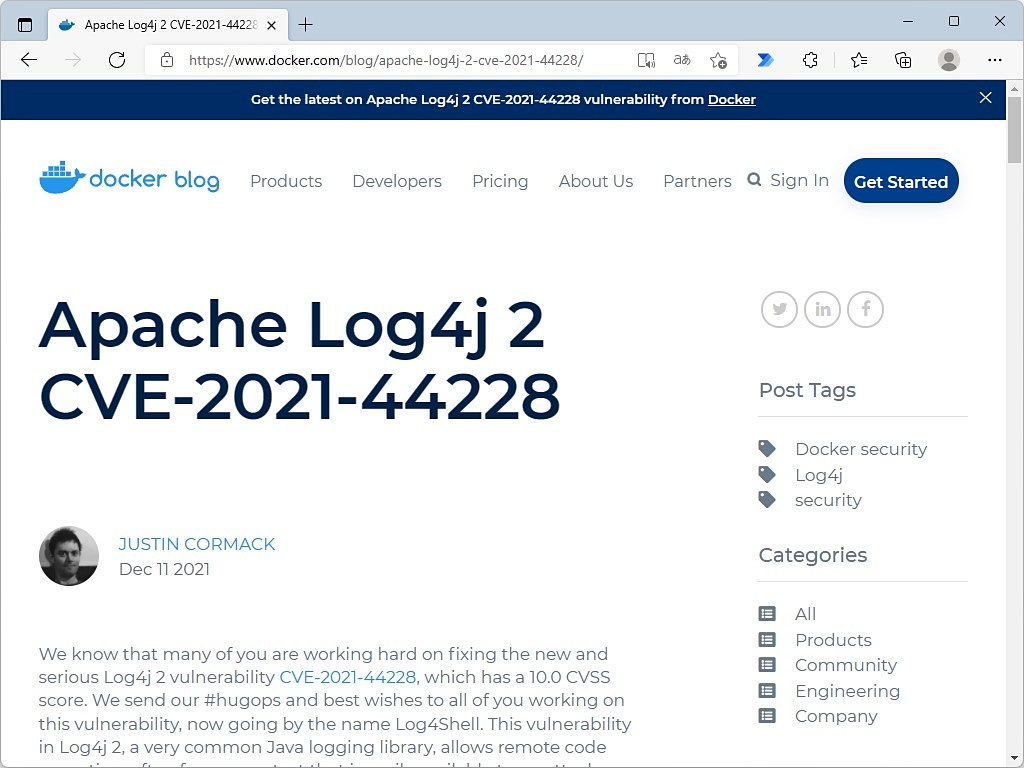Open the Log4j post tag

pyautogui.click(x=819, y=475)
